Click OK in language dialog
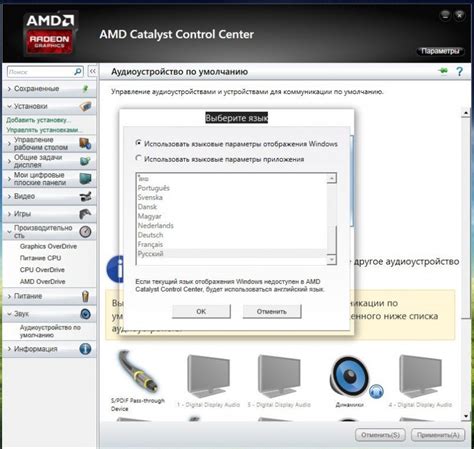The image size is (474, 449). point(201,311)
